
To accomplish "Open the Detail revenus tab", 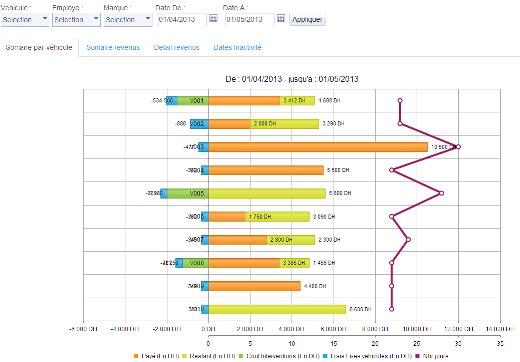I will [176, 47].
